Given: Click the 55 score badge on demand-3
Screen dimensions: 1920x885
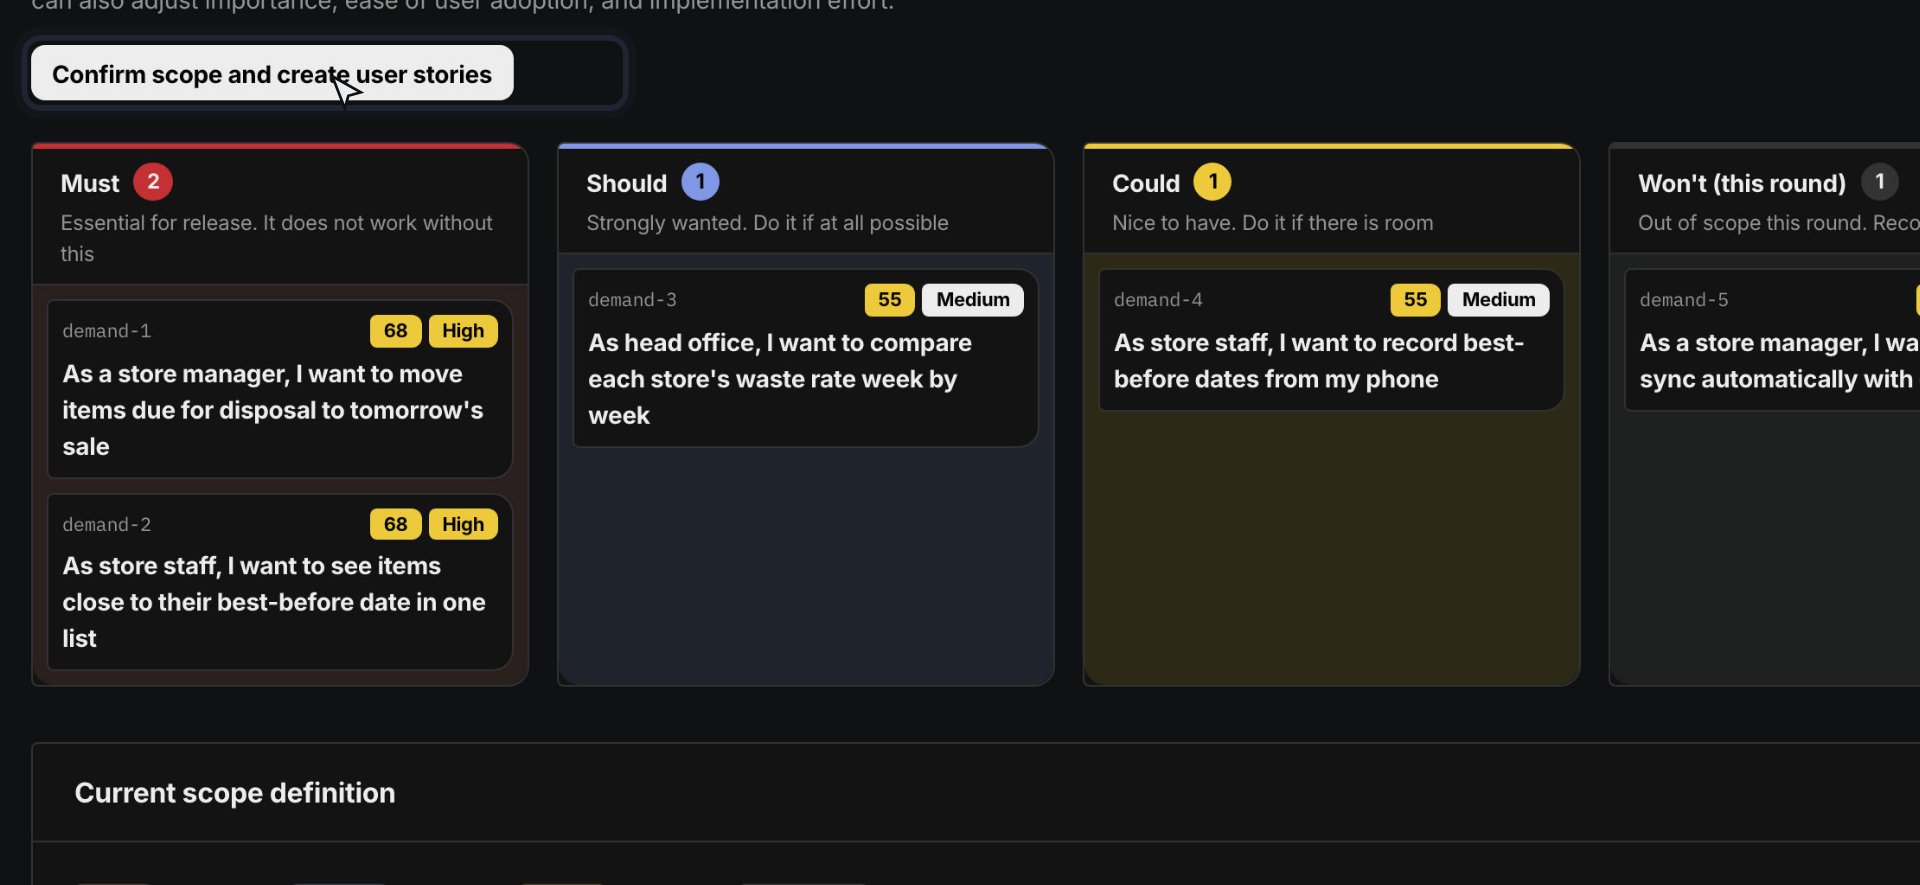Looking at the screenshot, I should point(889,300).
